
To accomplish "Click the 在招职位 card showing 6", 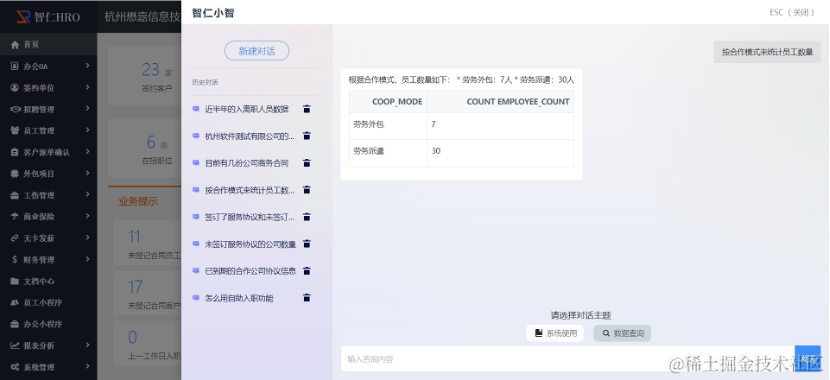I will pos(145,148).
